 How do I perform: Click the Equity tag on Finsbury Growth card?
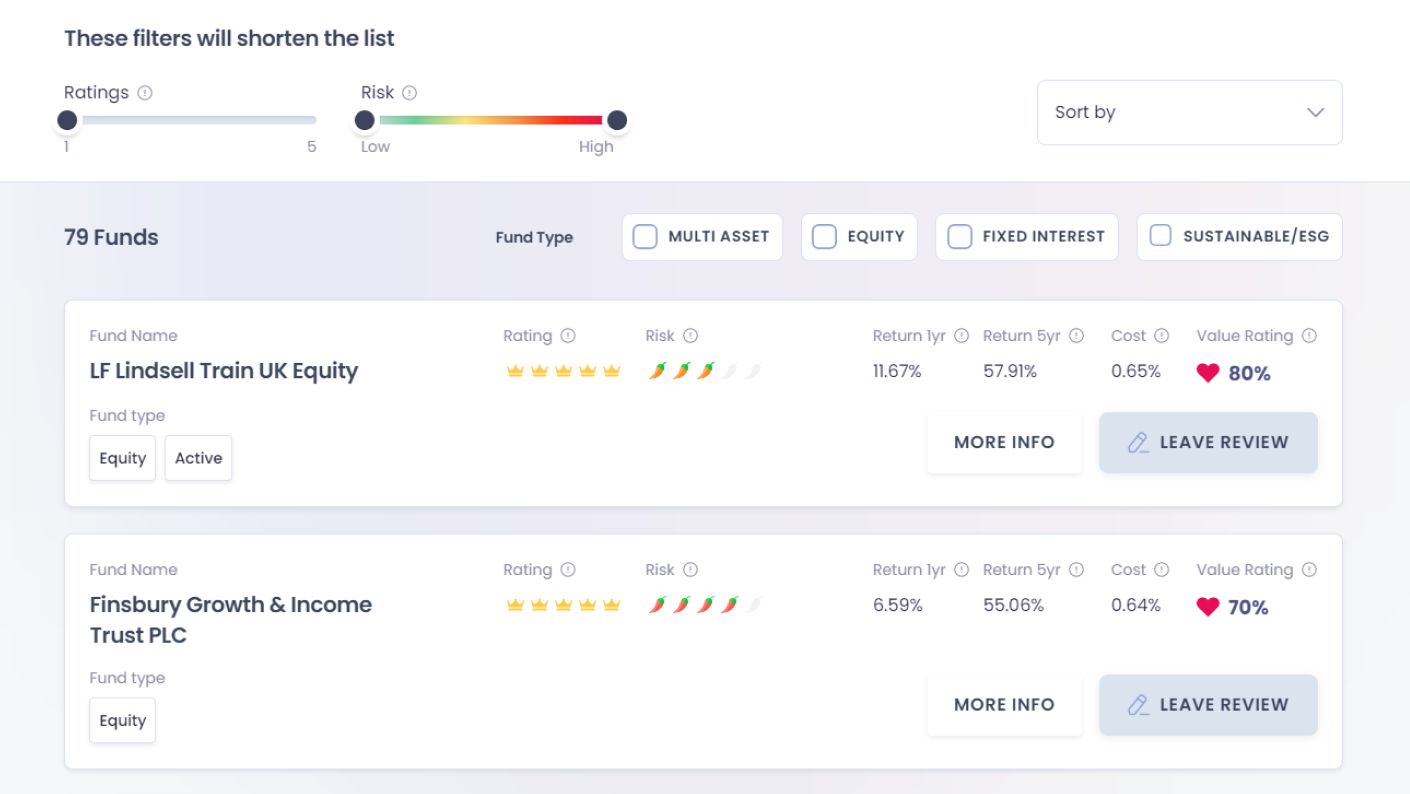point(123,720)
